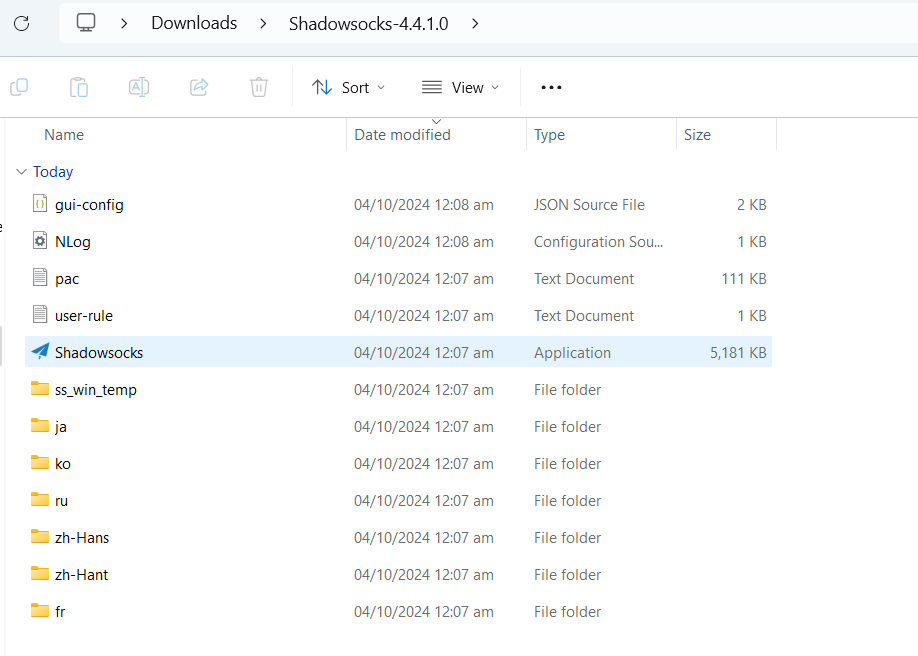
Task: Click the ja folder icon
Action: coord(40,425)
